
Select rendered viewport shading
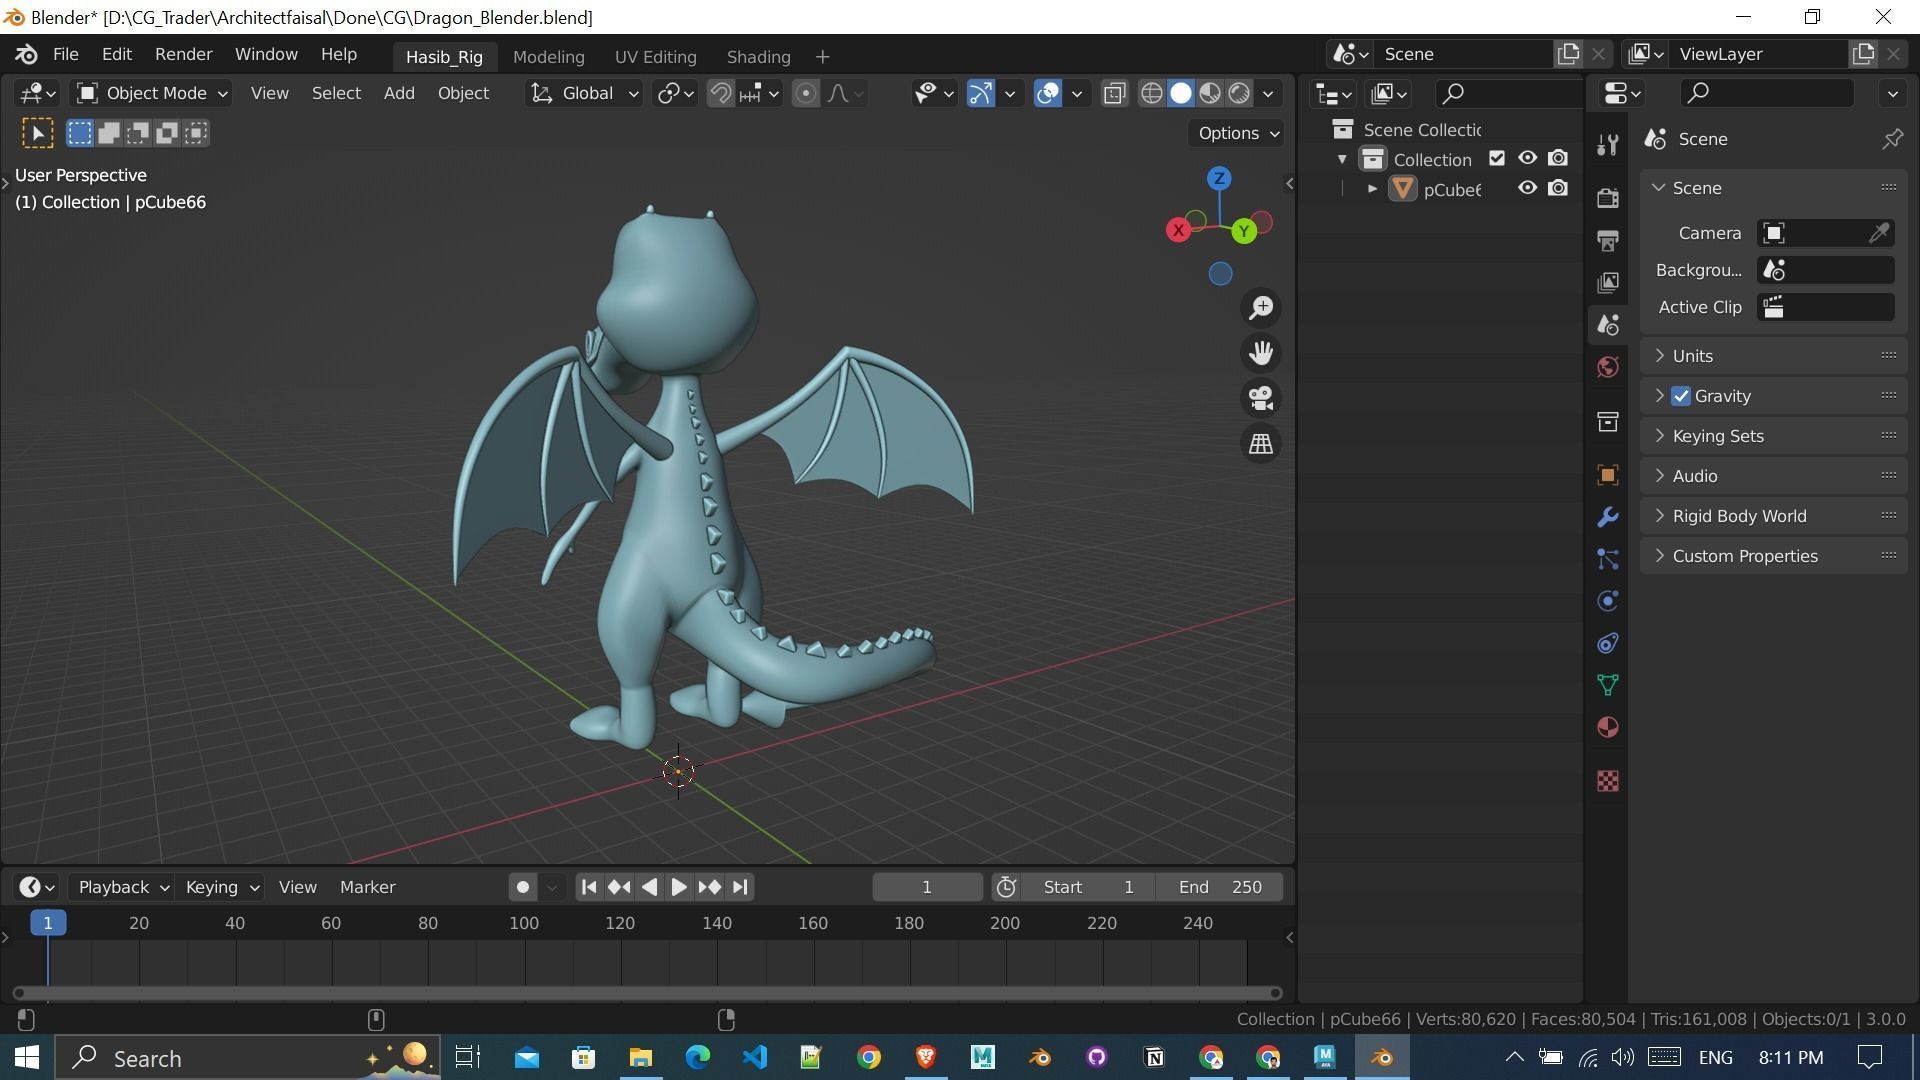coord(1239,93)
